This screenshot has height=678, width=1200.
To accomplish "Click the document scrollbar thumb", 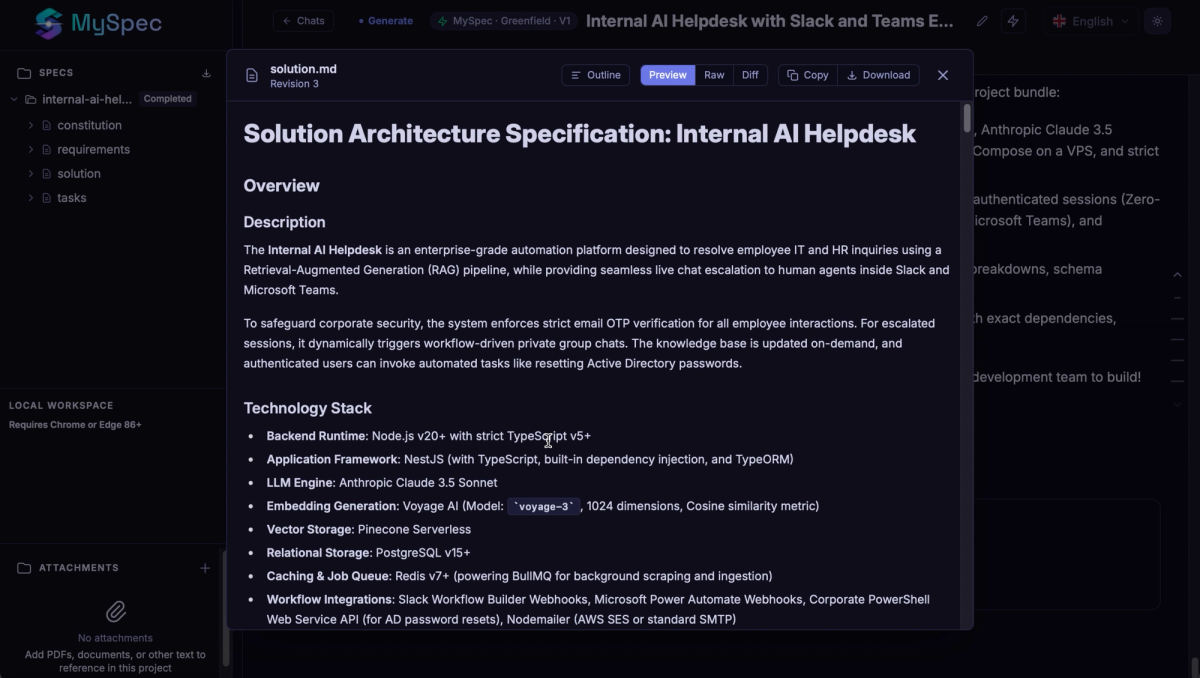I will click(x=967, y=118).
